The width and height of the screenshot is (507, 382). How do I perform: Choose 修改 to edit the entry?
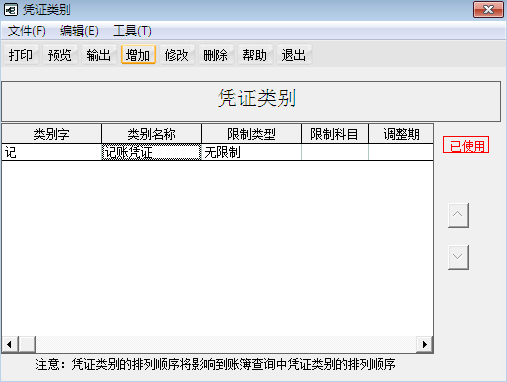(x=177, y=55)
